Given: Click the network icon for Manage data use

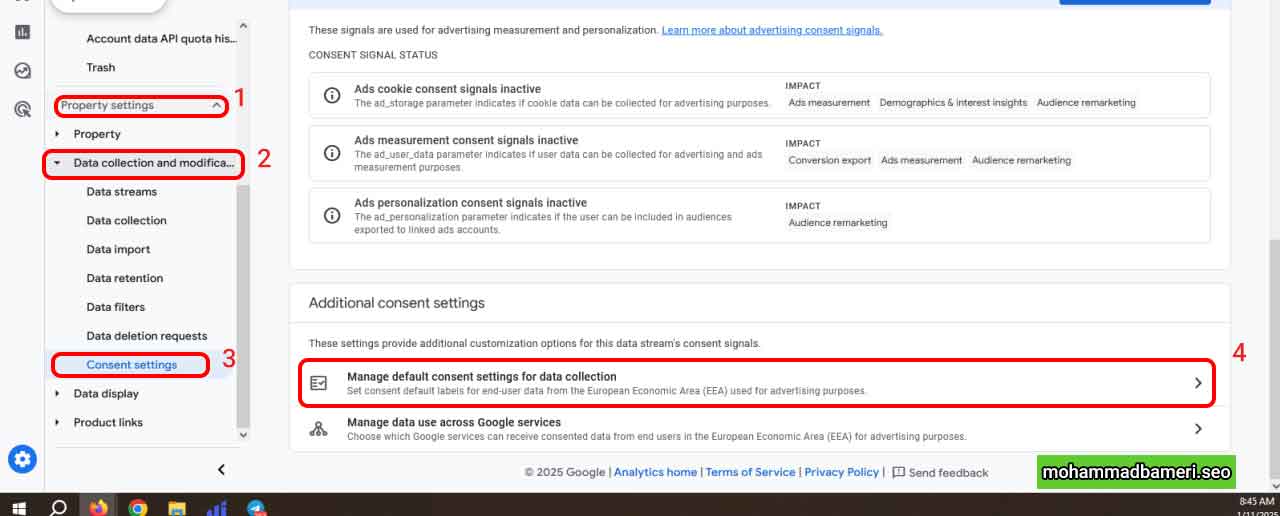Looking at the screenshot, I should (319, 429).
